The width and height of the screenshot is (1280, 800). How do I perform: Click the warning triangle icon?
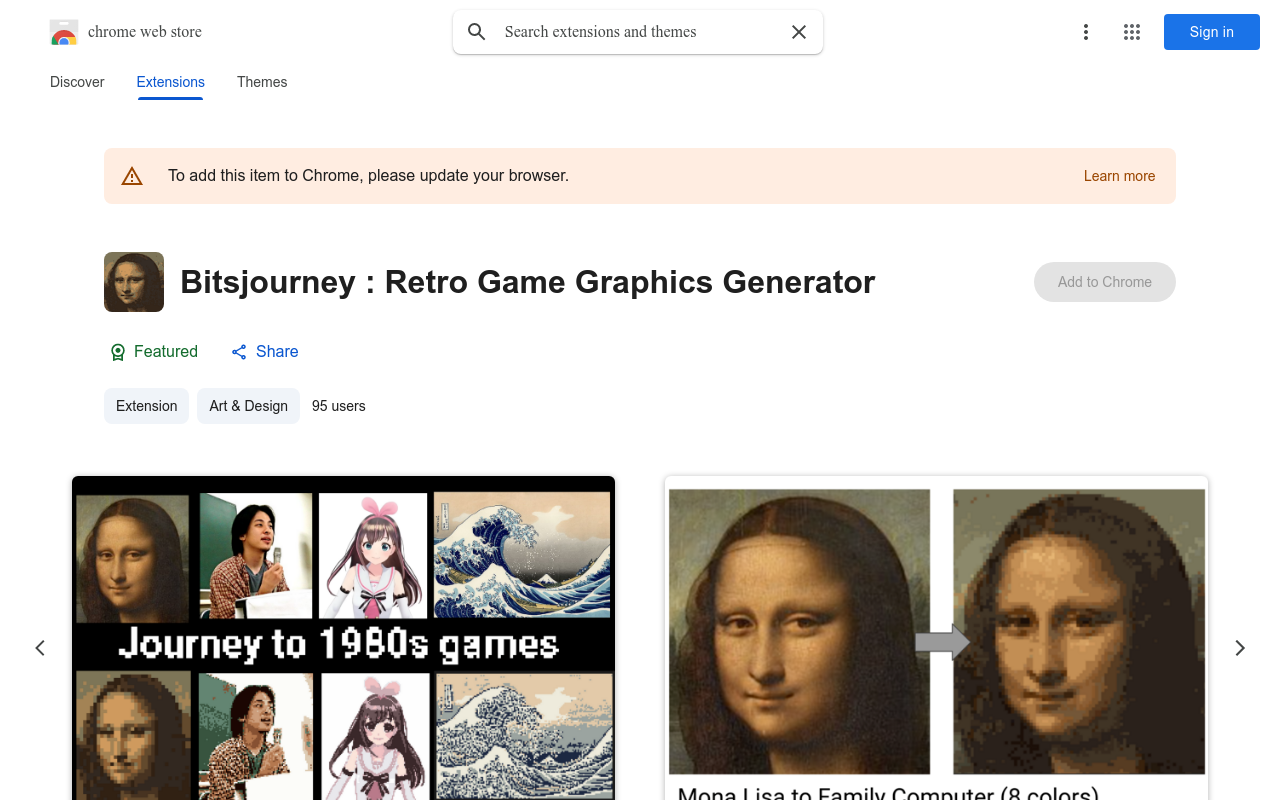pos(132,176)
